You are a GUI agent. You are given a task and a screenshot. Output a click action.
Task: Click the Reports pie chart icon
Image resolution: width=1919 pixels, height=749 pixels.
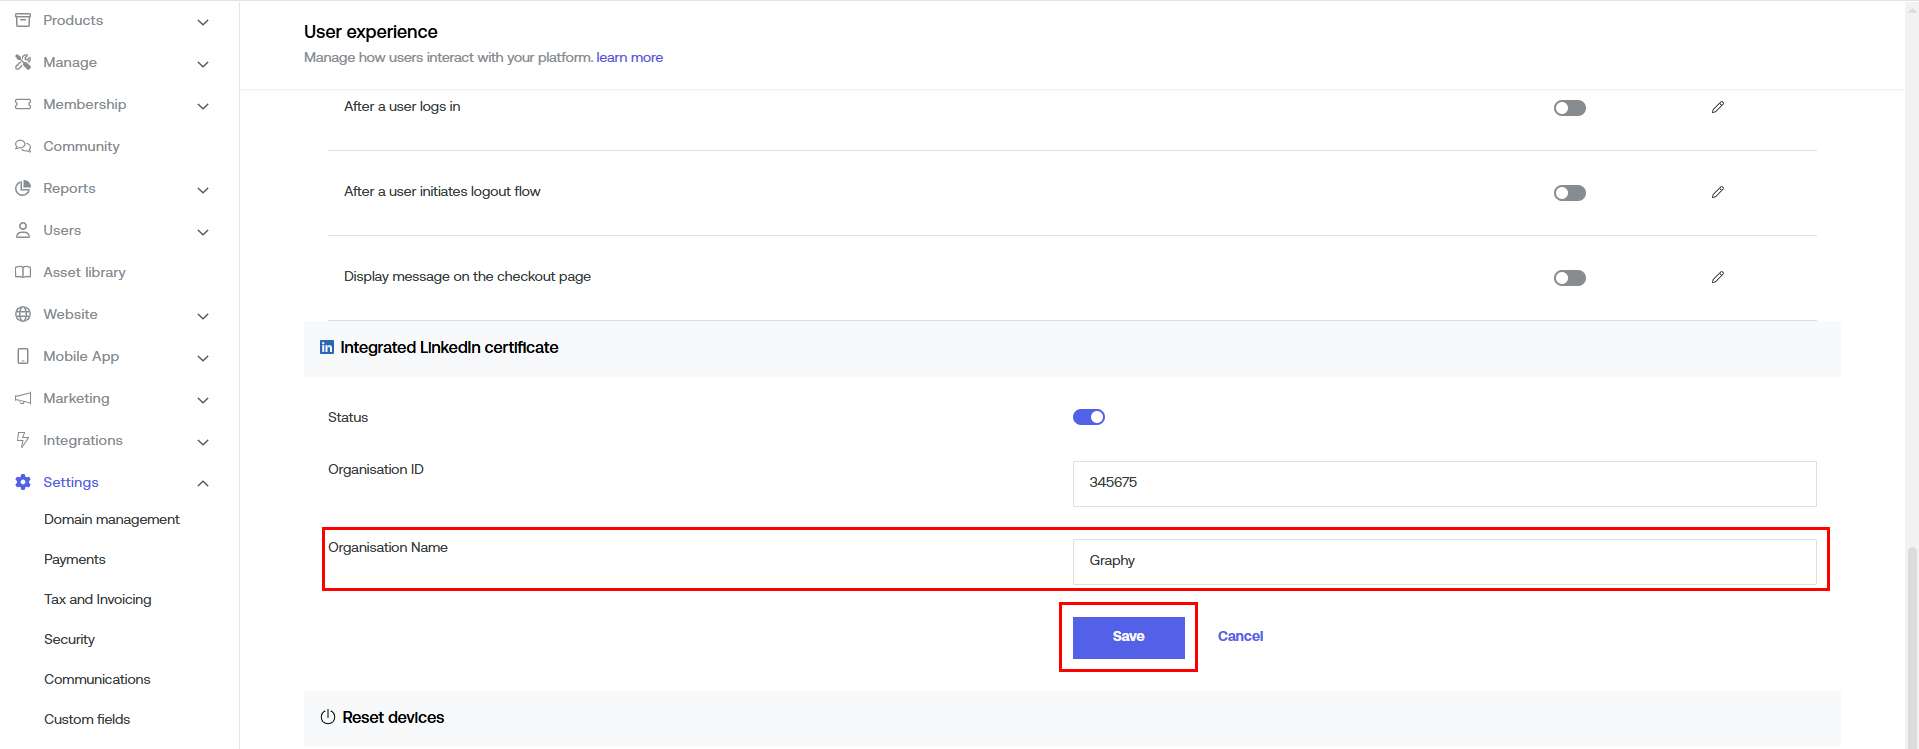click(23, 188)
